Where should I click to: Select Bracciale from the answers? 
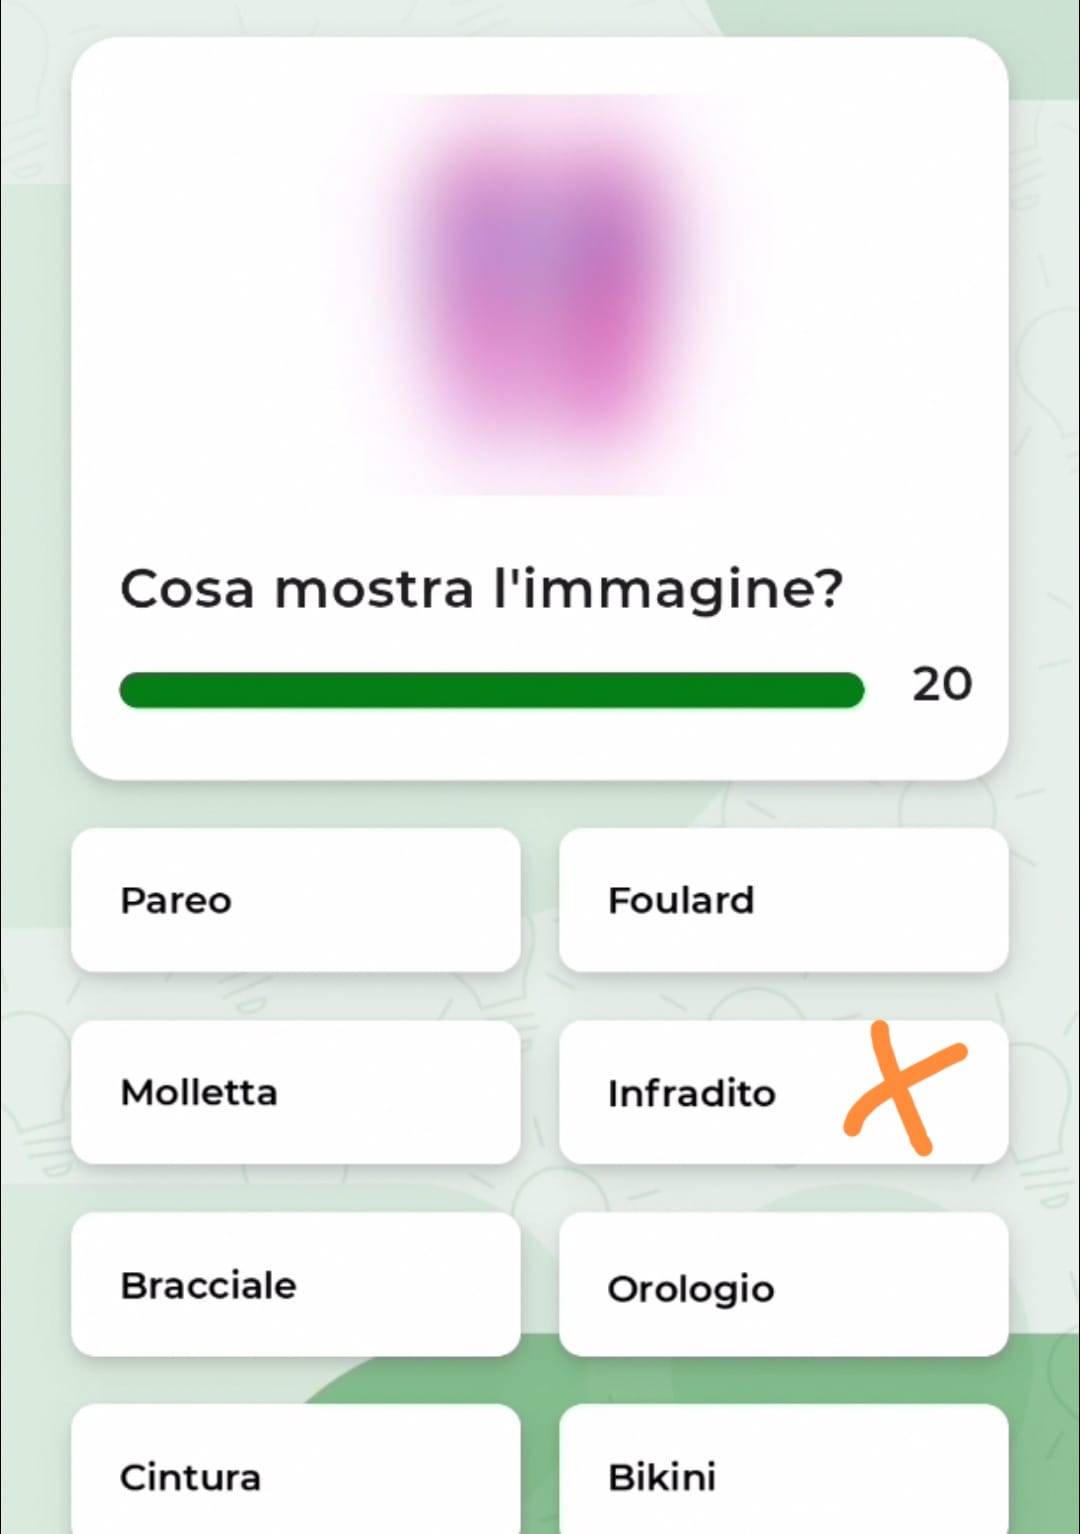tap(295, 1285)
